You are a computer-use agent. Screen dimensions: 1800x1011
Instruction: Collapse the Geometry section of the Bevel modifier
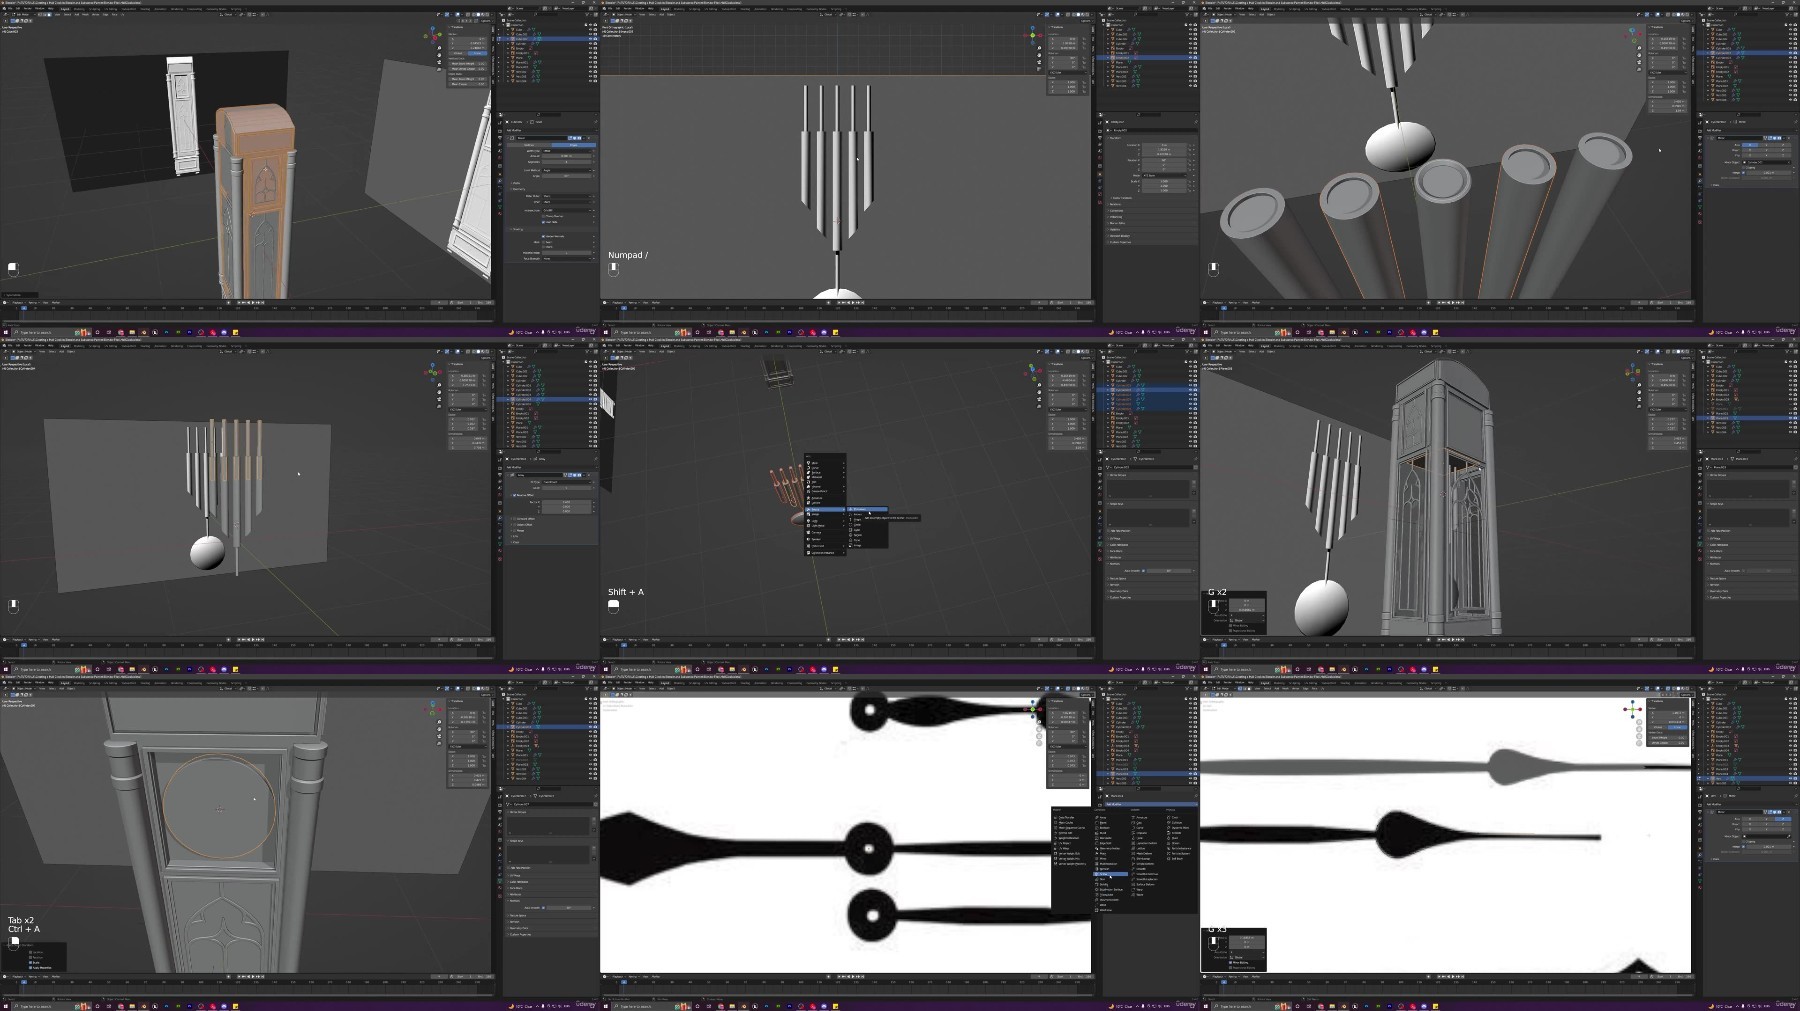click(x=517, y=189)
